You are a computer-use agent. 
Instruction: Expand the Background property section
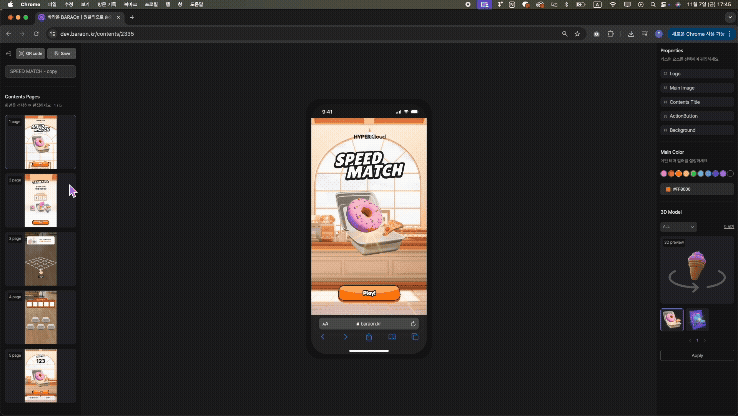(x=697, y=130)
